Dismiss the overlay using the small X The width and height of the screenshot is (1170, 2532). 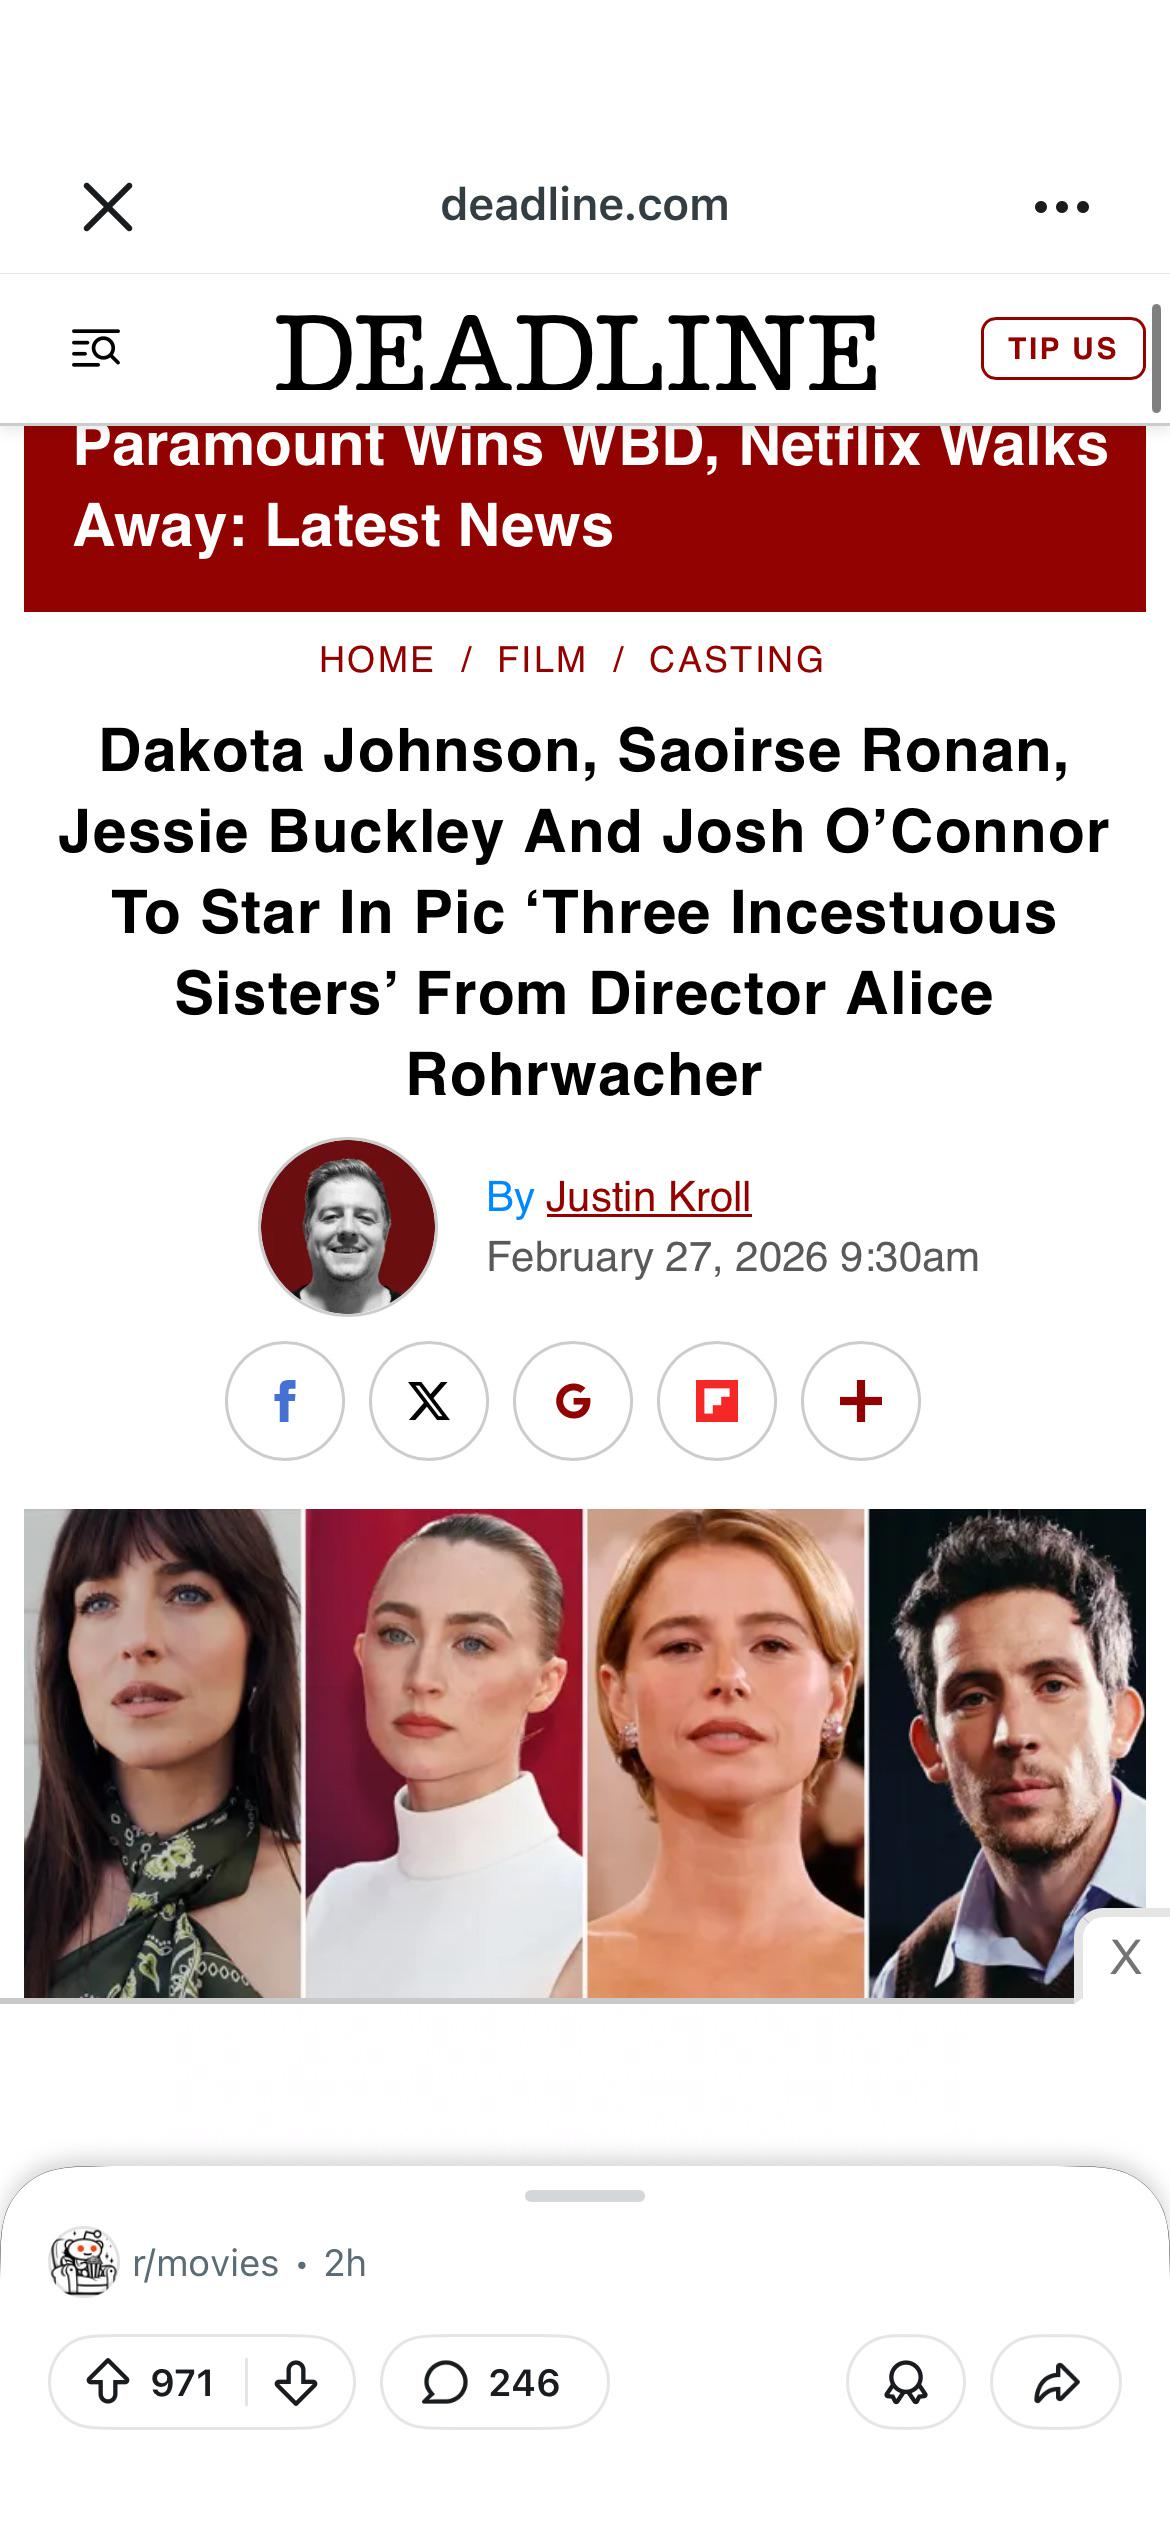tap(1126, 1957)
